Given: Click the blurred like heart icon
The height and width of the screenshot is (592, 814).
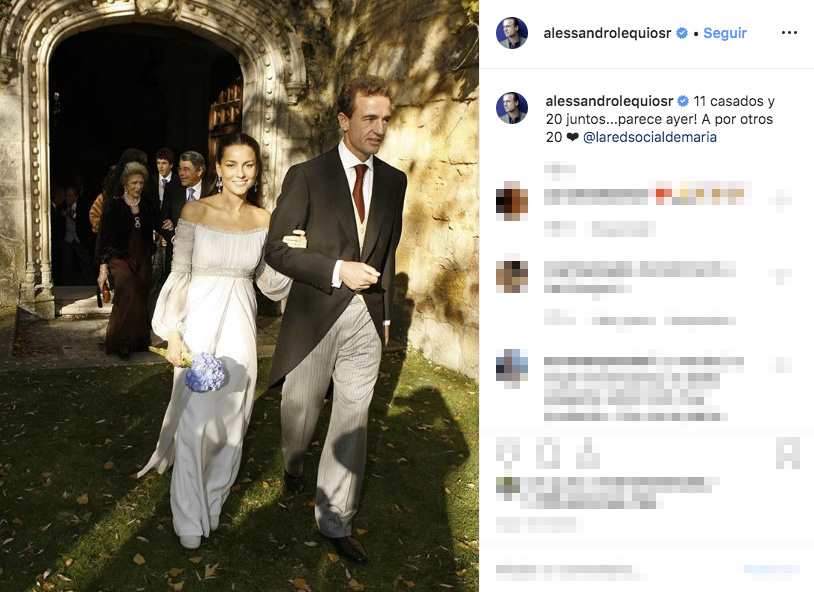Looking at the screenshot, I should coord(509,454).
